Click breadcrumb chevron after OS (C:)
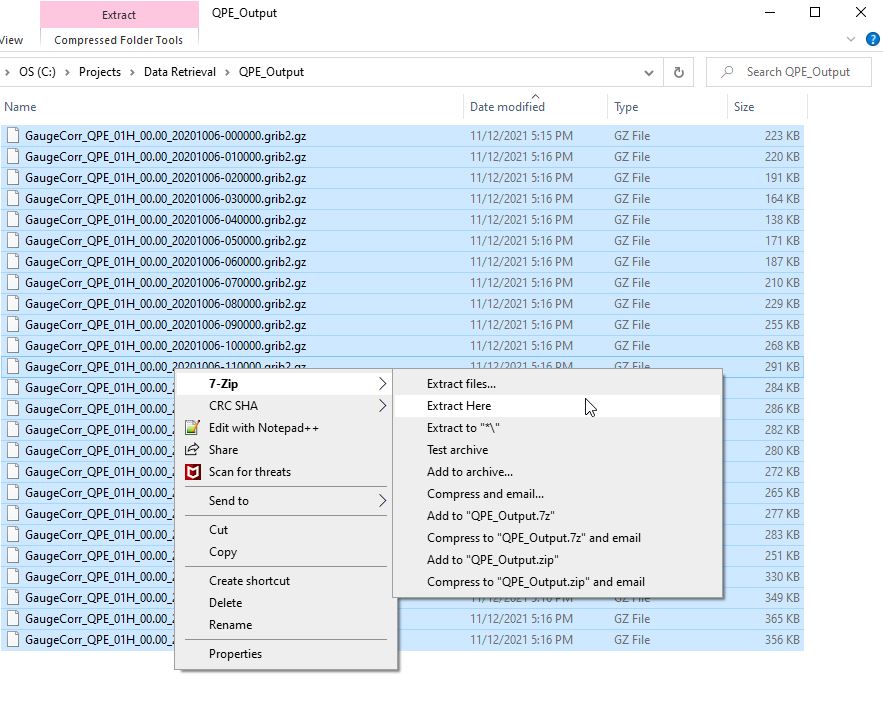 [x=67, y=72]
